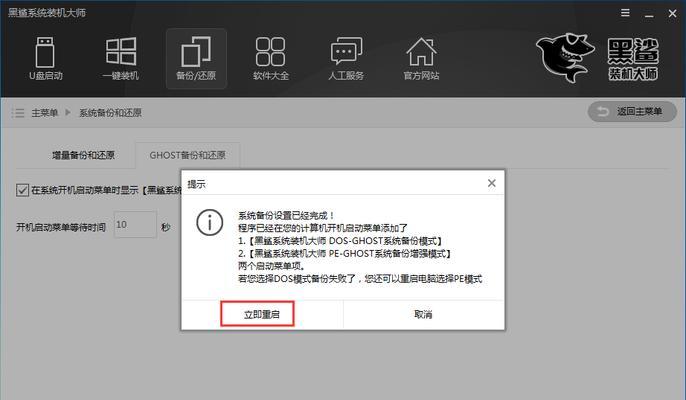Close the application window
This screenshot has height=400, width=686.
[x=672, y=14]
